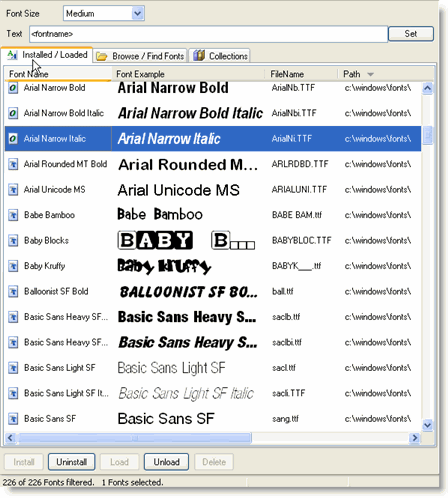Viewport: 448px width, 498px height.
Task: Click the Arial Unicode MS font icon
Action: tap(13, 190)
